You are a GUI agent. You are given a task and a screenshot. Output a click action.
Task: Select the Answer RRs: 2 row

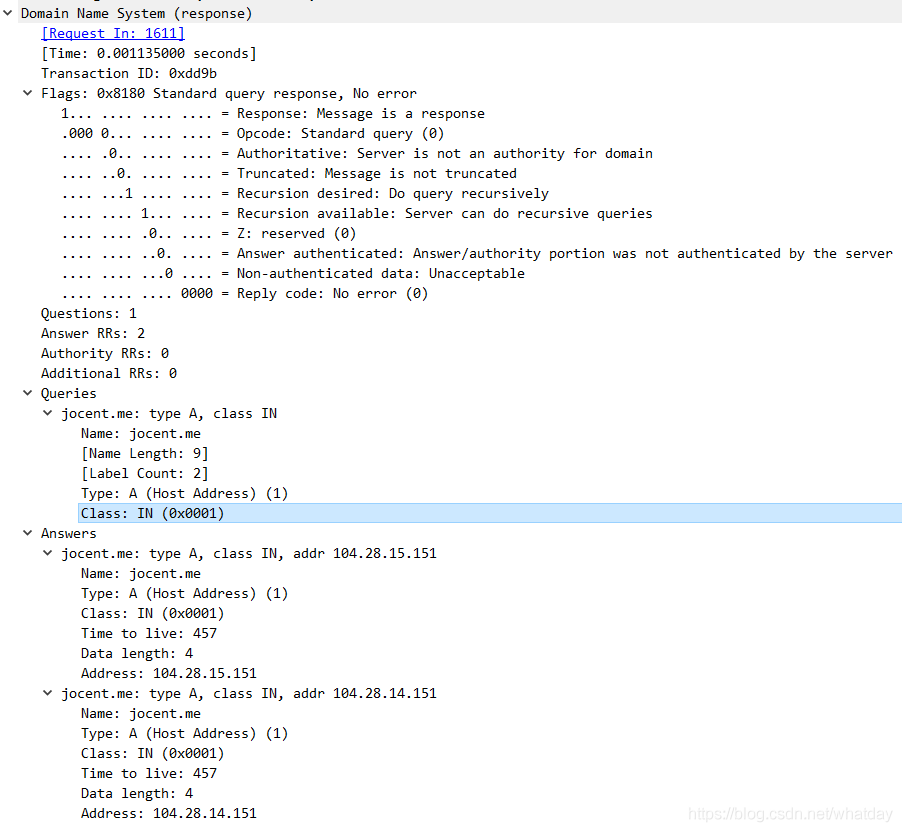click(93, 334)
